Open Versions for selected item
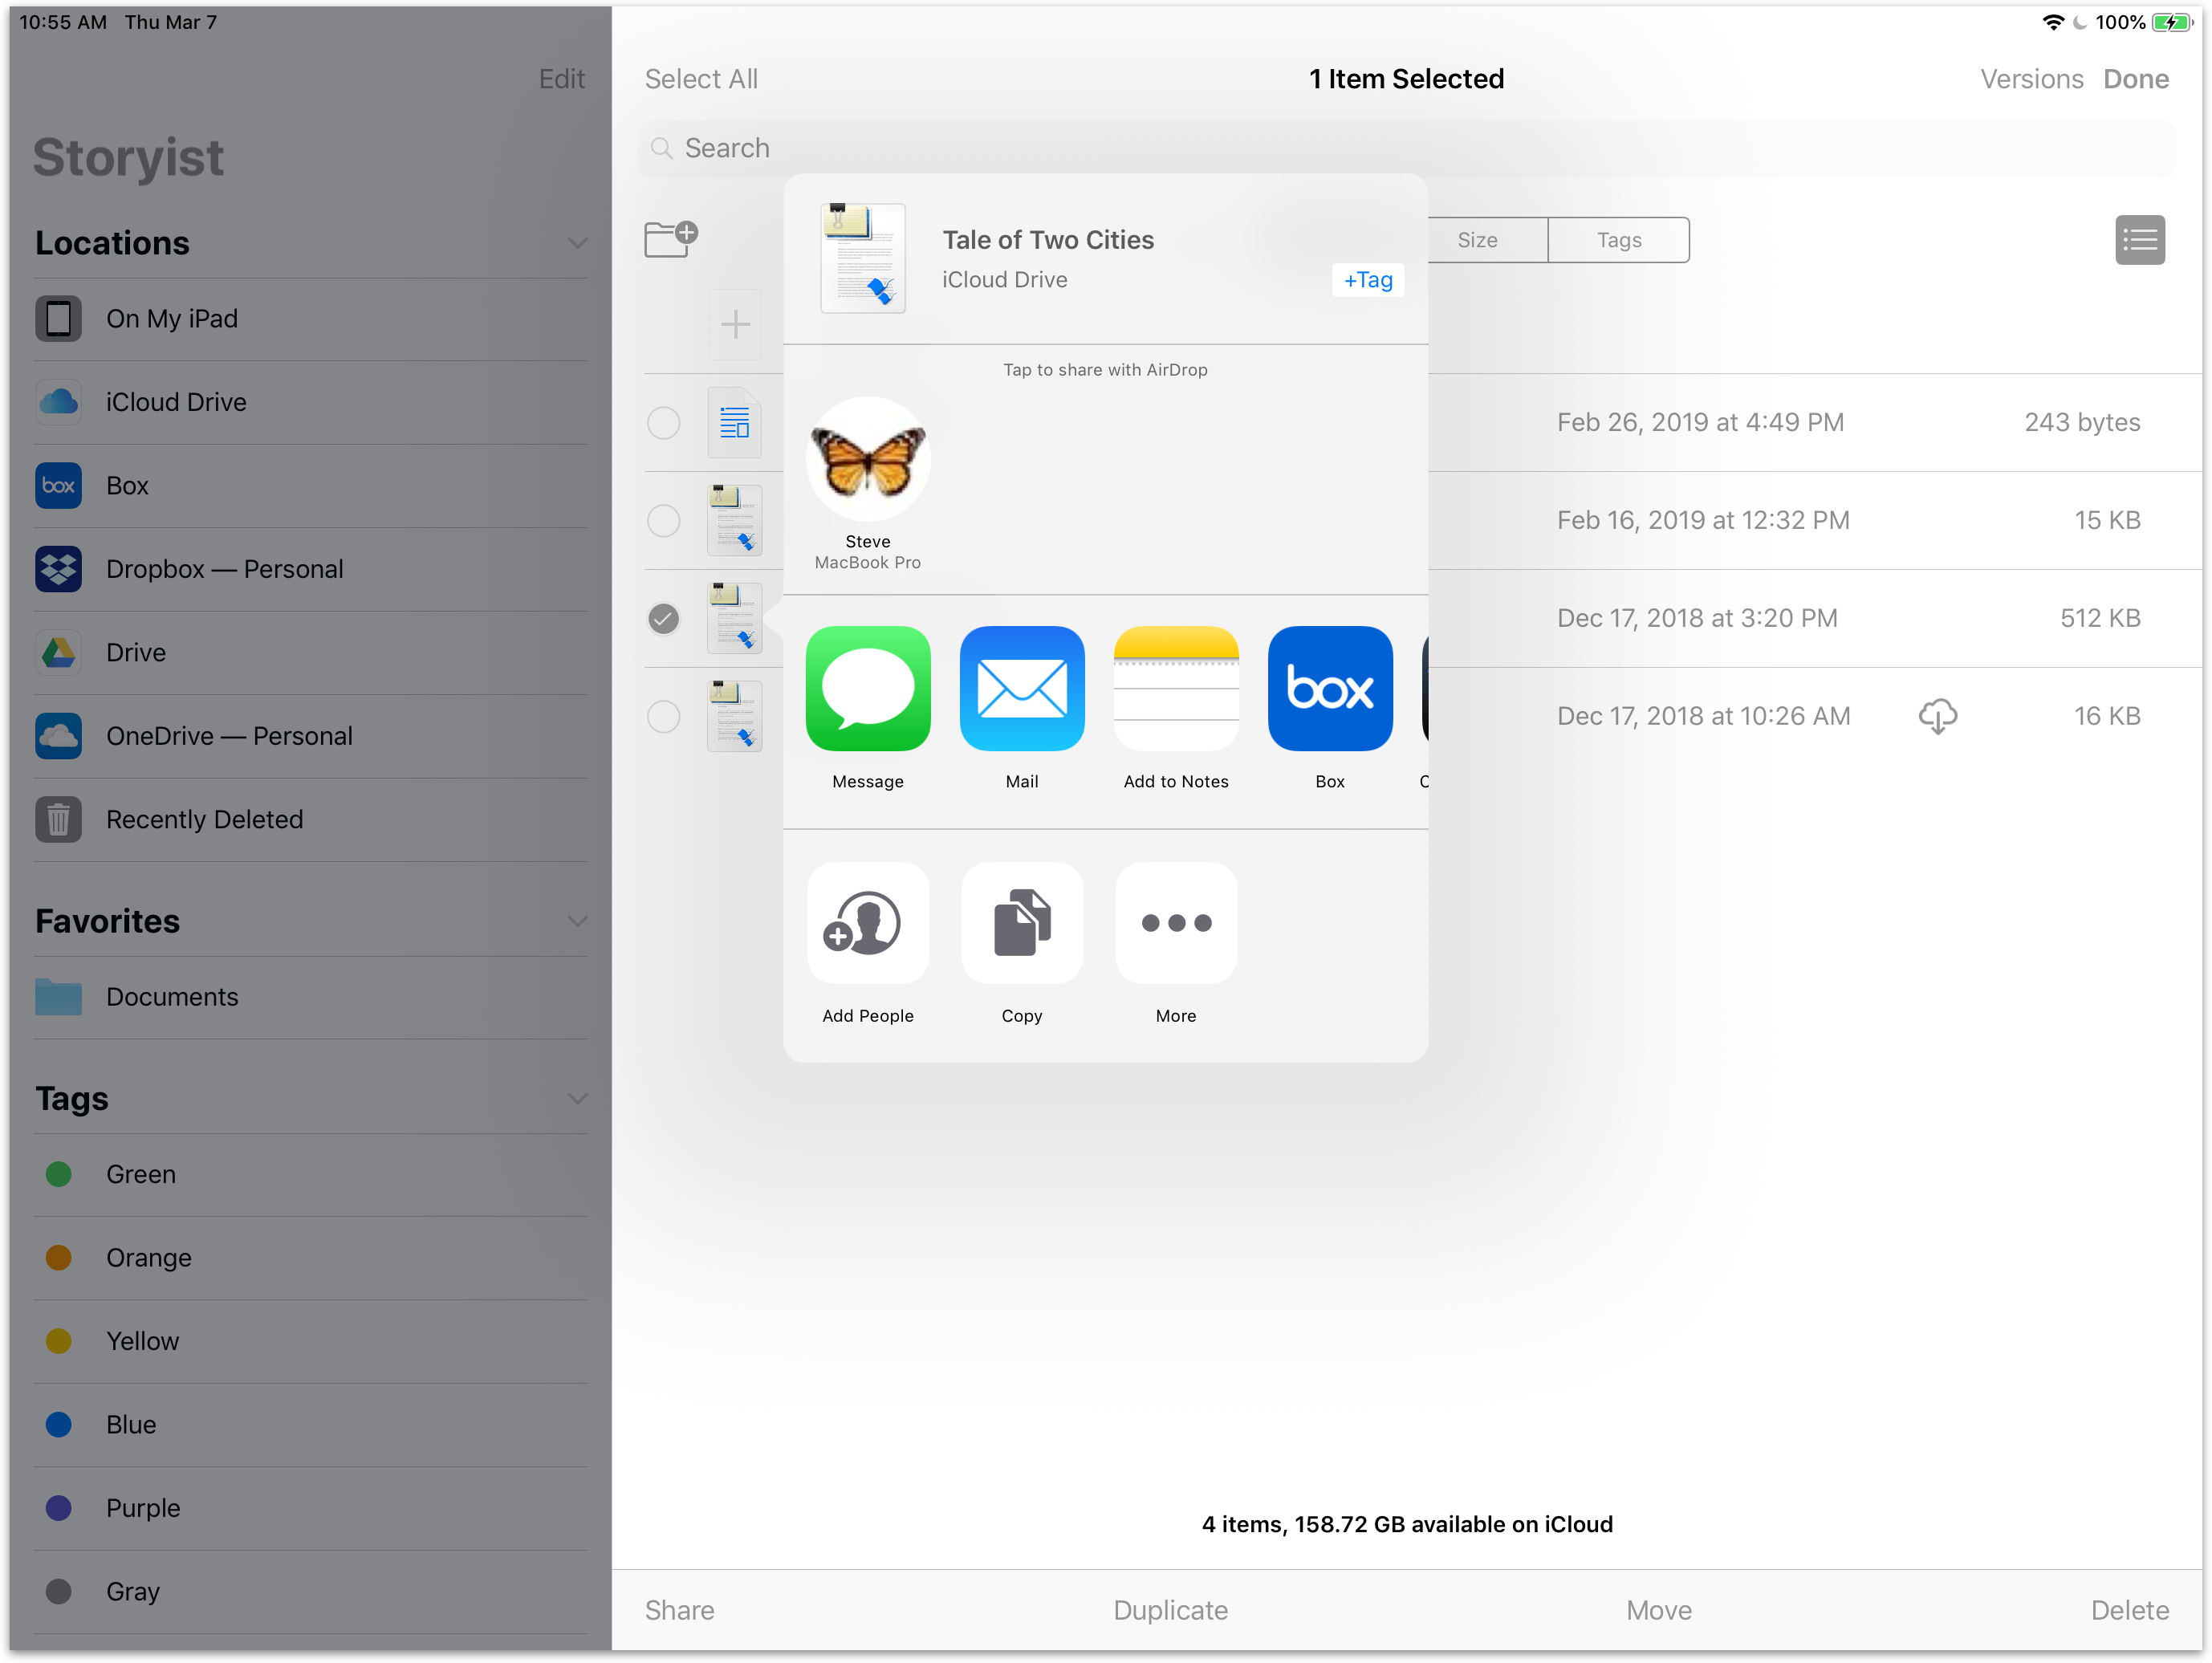Viewport: 2212px width, 1663px height. pos(2031,79)
